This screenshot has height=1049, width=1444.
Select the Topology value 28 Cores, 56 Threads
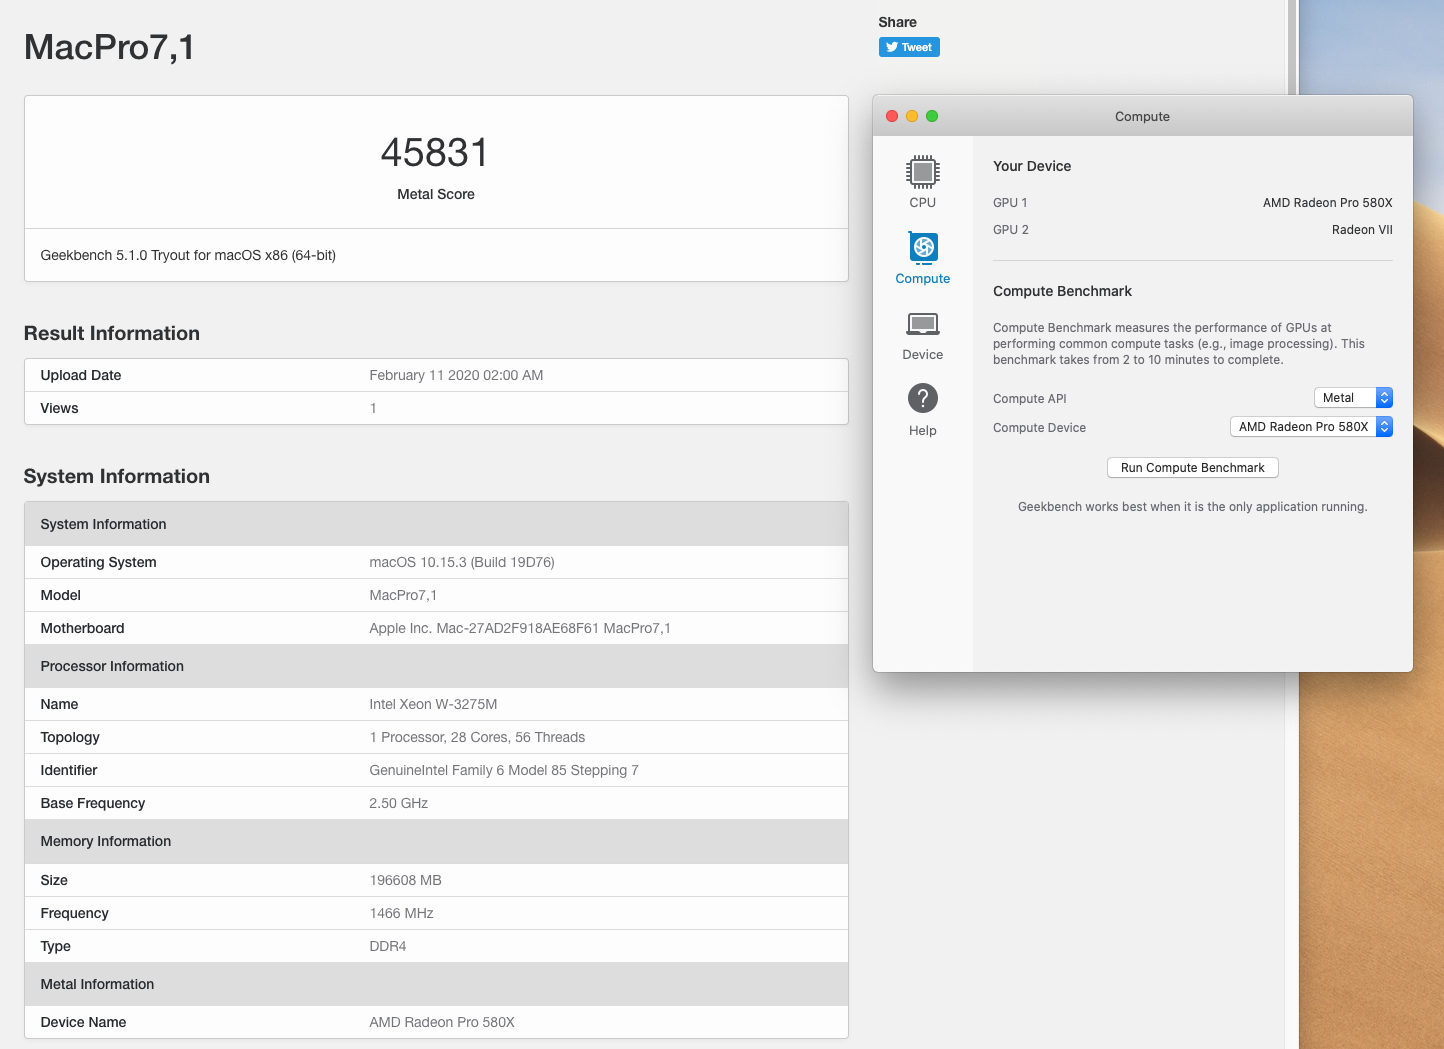(x=477, y=737)
